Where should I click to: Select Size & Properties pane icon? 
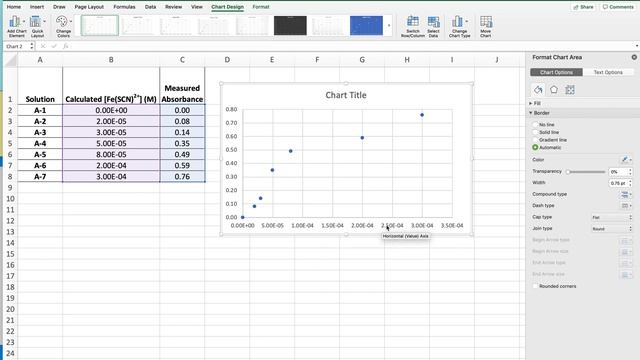[x=570, y=90]
